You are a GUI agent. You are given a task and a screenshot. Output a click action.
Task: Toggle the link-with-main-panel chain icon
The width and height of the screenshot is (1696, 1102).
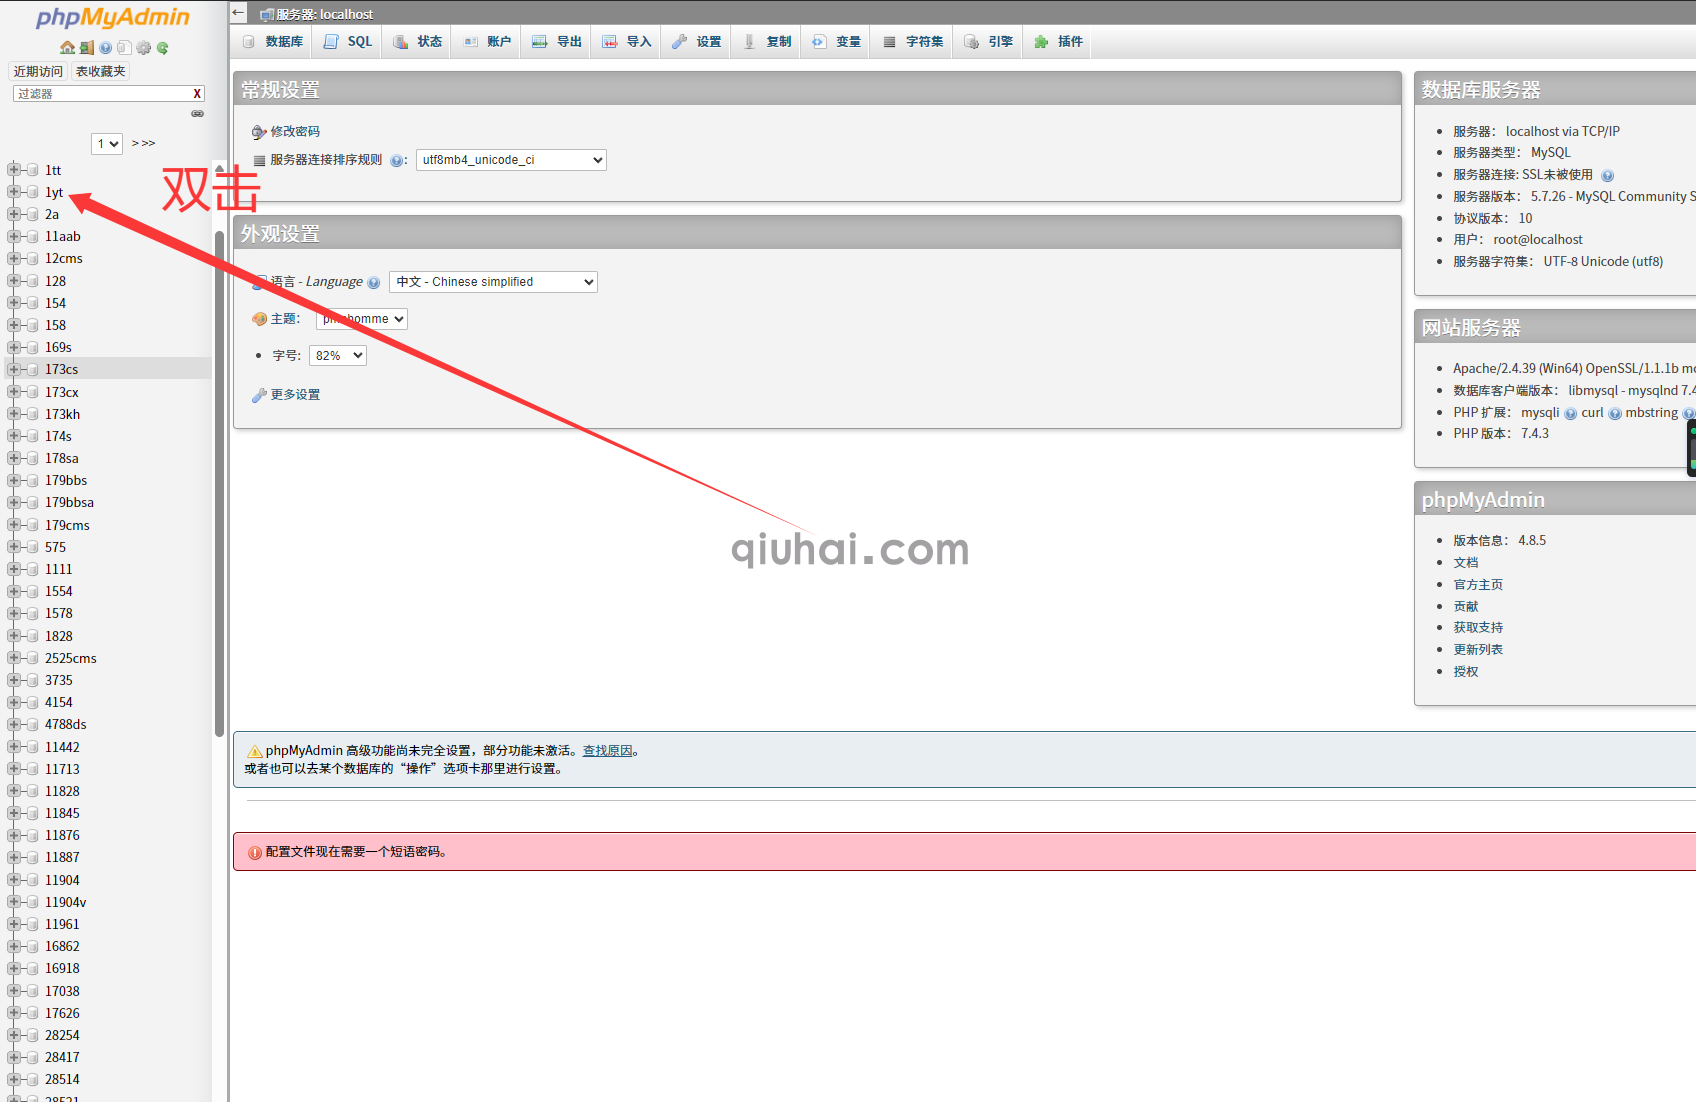[x=197, y=113]
